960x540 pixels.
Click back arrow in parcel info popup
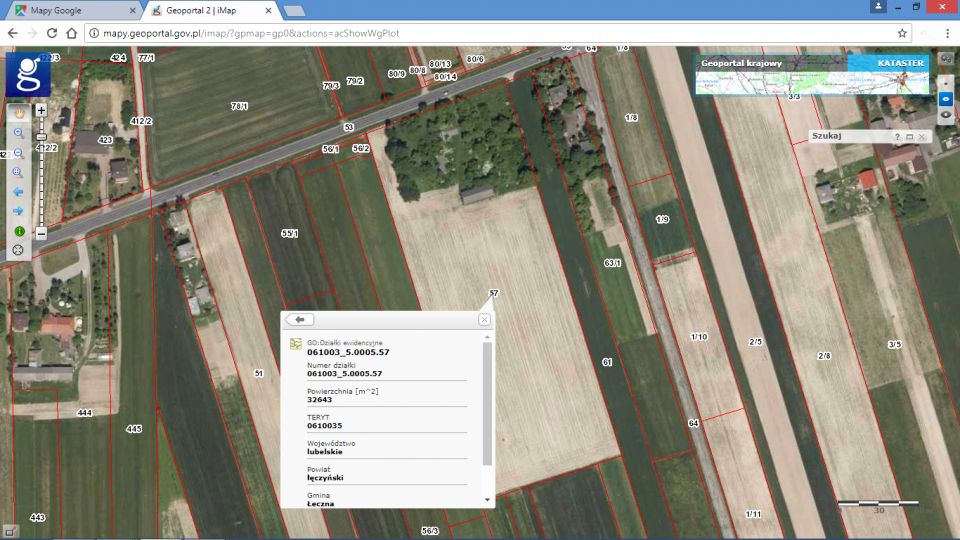coord(300,320)
